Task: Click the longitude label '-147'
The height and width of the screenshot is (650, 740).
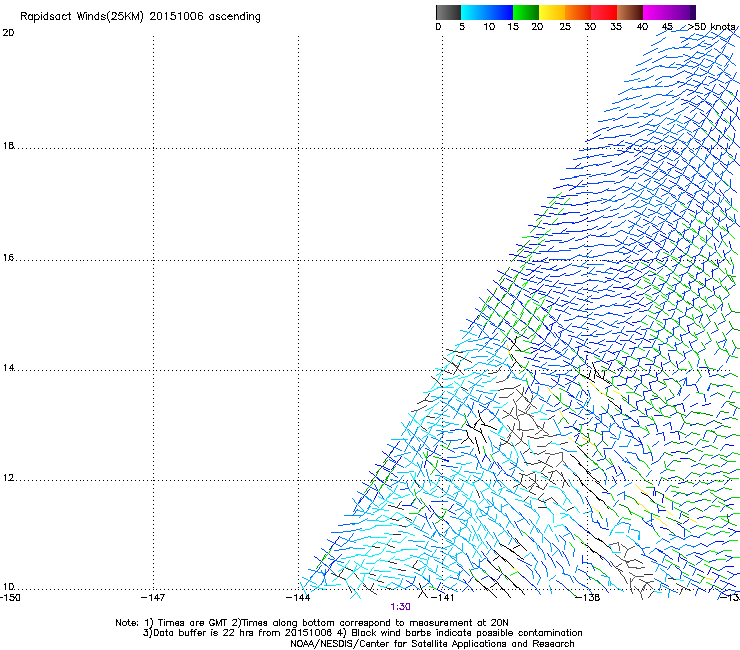Action: click(x=153, y=598)
